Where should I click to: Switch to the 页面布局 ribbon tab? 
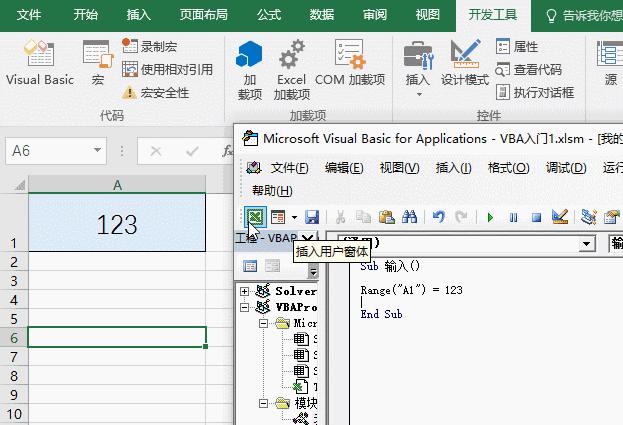click(203, 15)
